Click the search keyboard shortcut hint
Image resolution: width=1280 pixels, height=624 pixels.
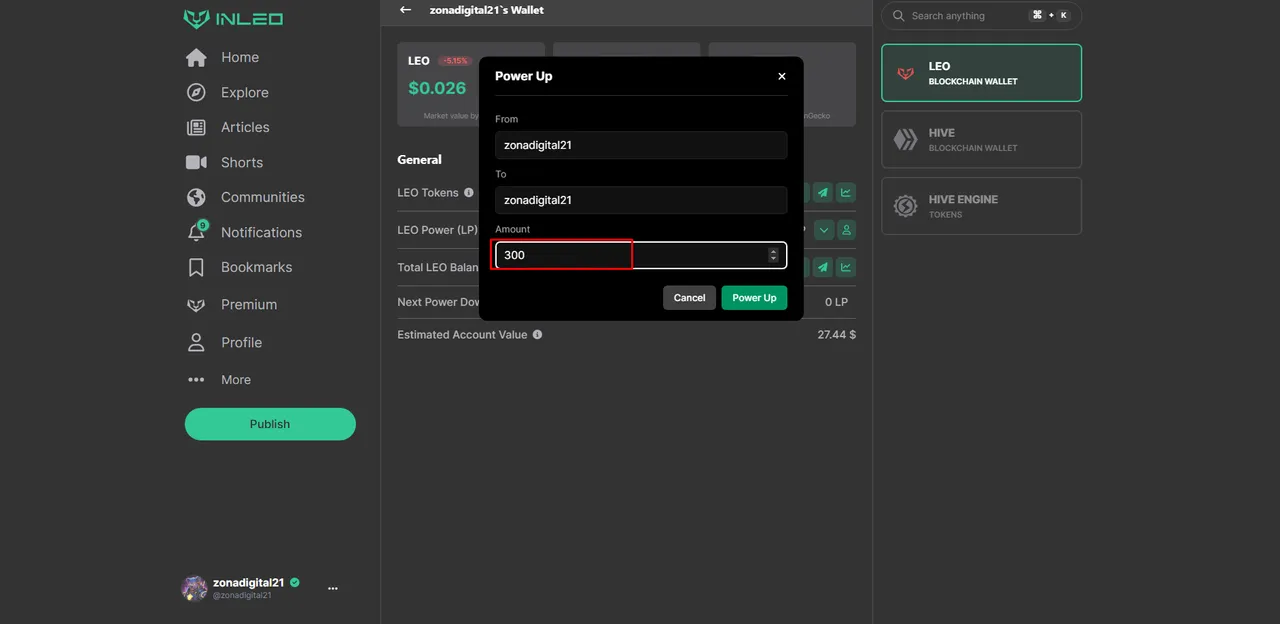1050,16
